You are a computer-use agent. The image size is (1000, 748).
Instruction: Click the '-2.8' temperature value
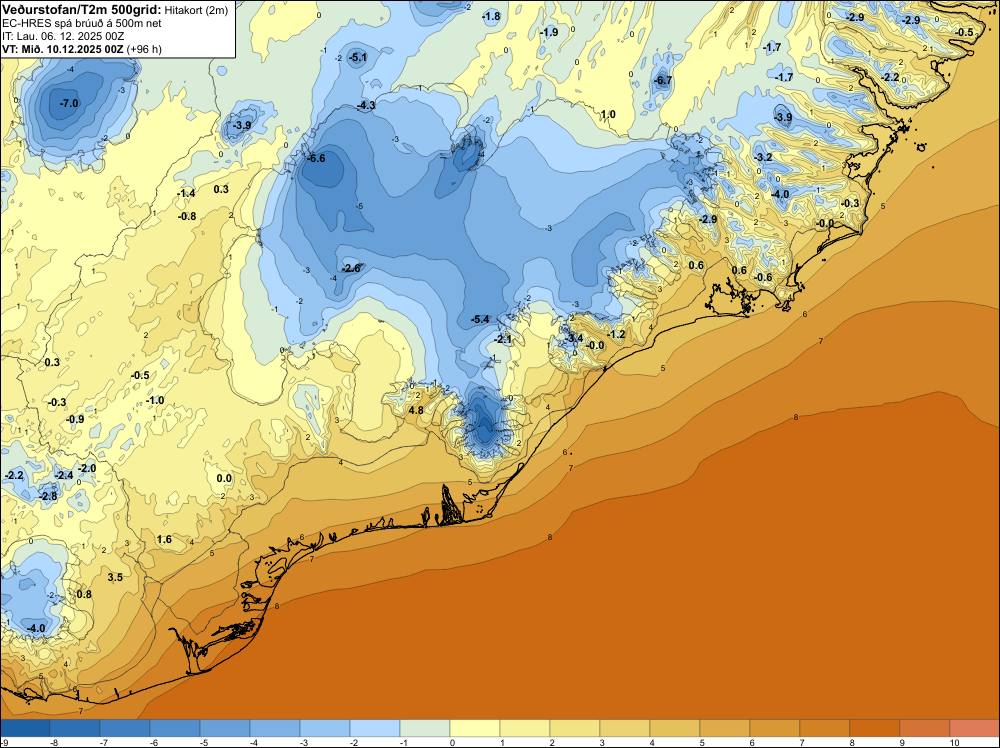coord(48,496)
